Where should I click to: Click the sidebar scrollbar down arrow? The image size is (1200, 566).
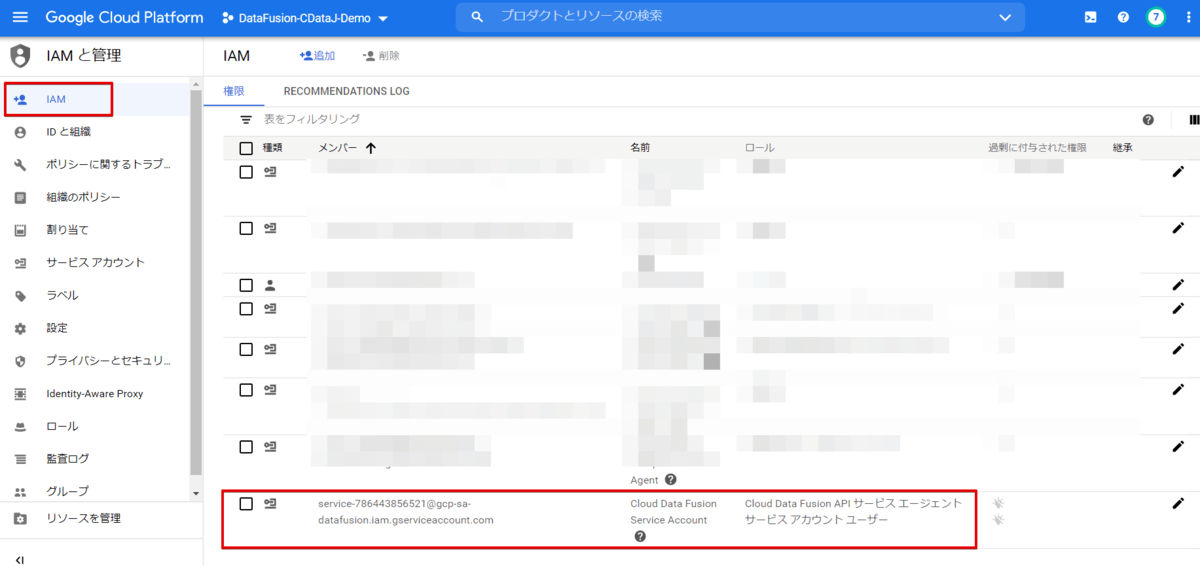(195, 492)
